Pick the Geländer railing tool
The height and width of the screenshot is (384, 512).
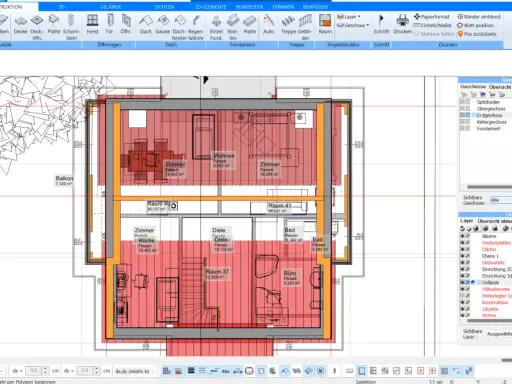coord(305,27)
